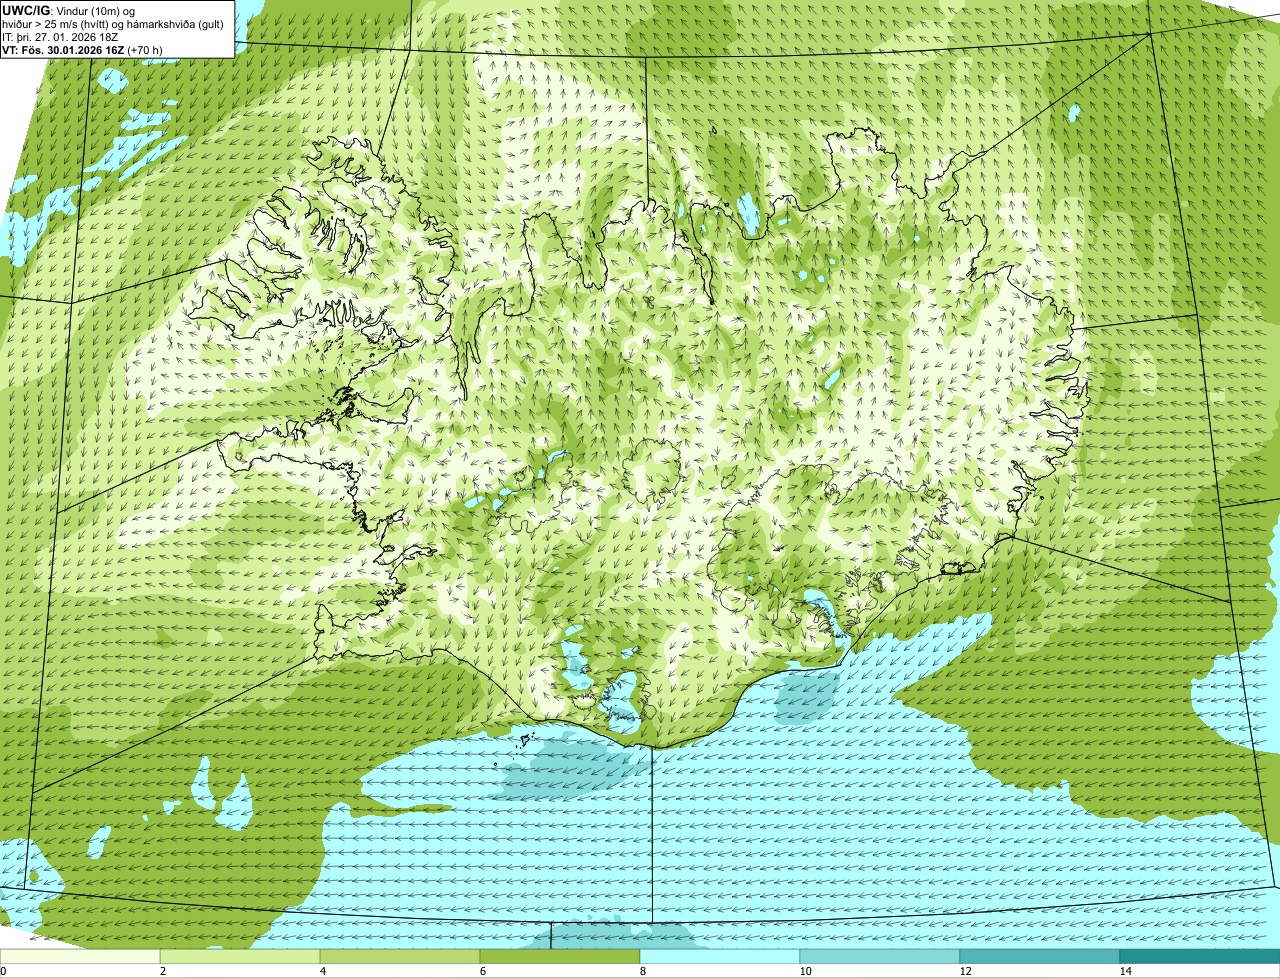Viewport: 1280px width, 978px height.
Task: Select the dark teal above-14 legend swatch
Action: (1200, 956)
